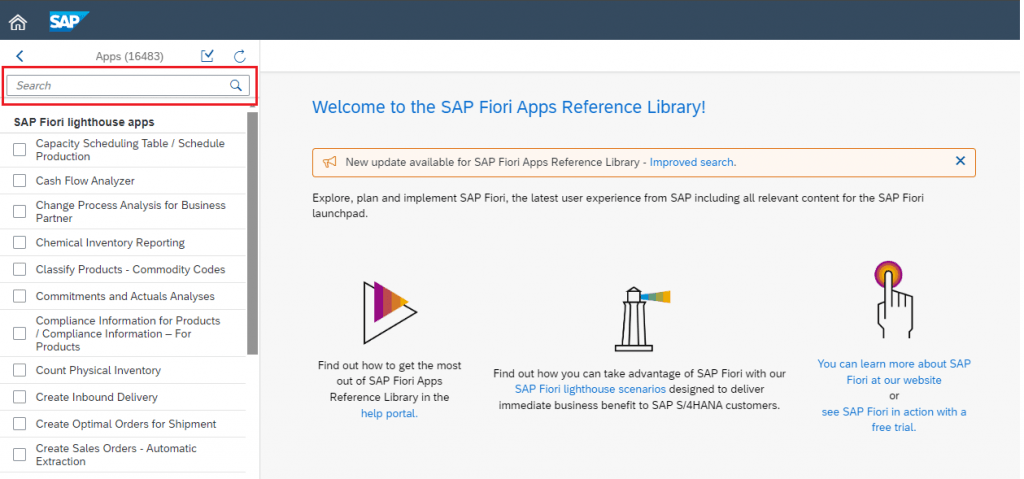The width and height of the screenshot is (1024, 479).
Task: Activate the multi-select checkmark icon
Action: coord(208,56)
